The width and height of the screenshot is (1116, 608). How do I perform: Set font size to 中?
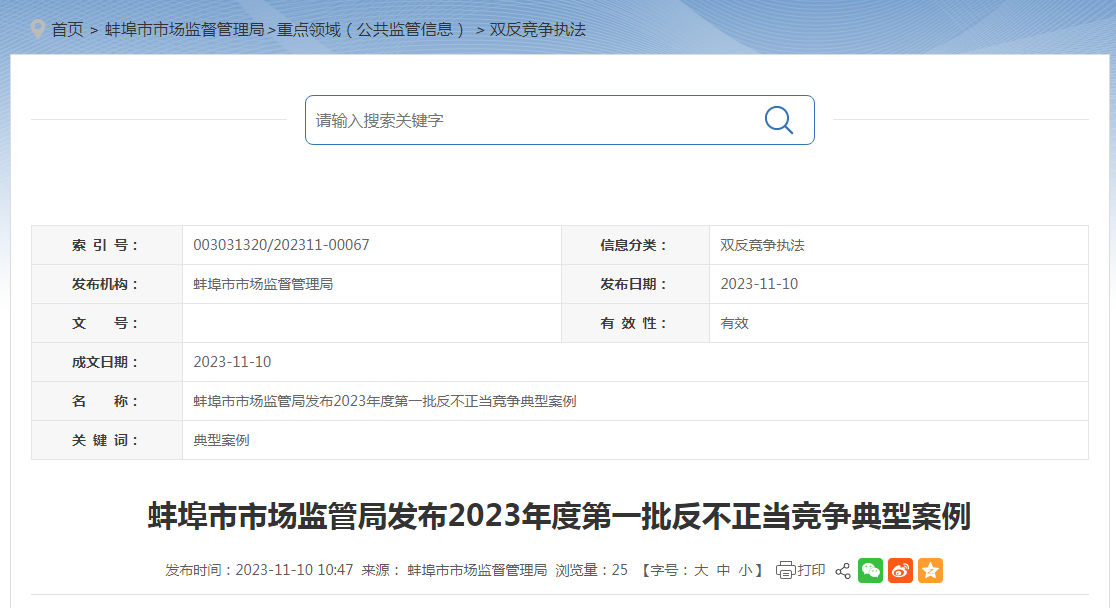pos(723,570)
